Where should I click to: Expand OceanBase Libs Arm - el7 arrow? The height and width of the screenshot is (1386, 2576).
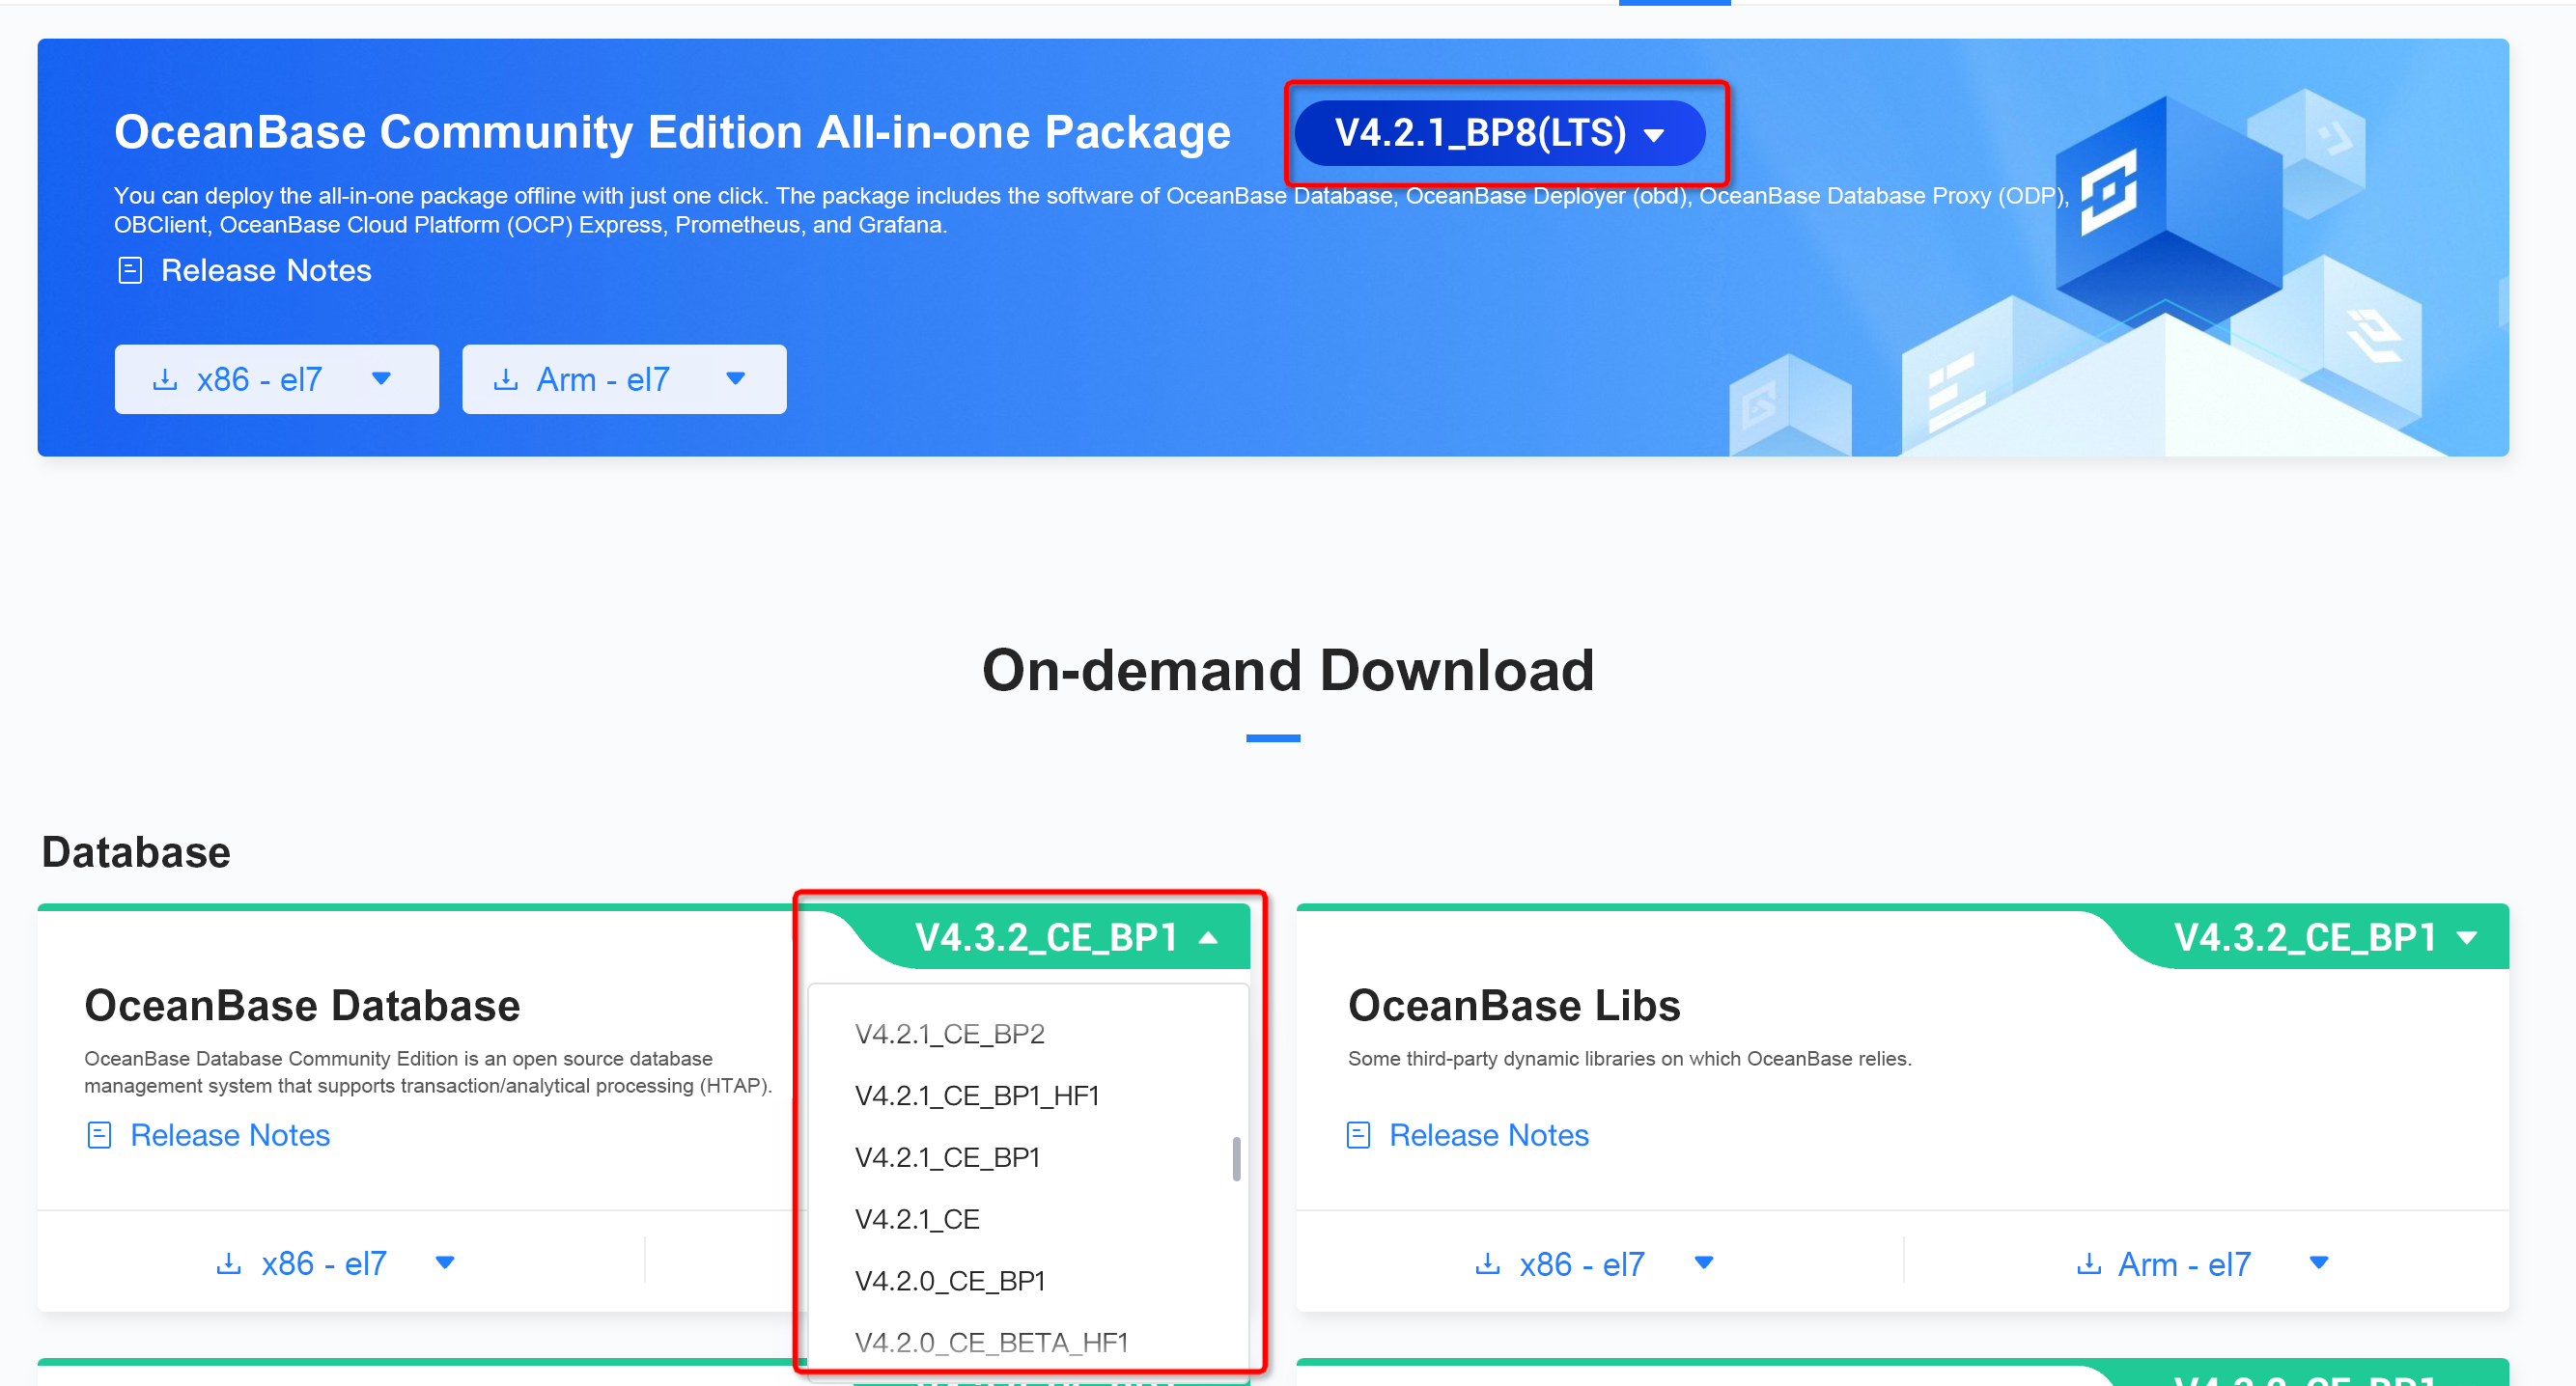[x=2319, y=1263]
